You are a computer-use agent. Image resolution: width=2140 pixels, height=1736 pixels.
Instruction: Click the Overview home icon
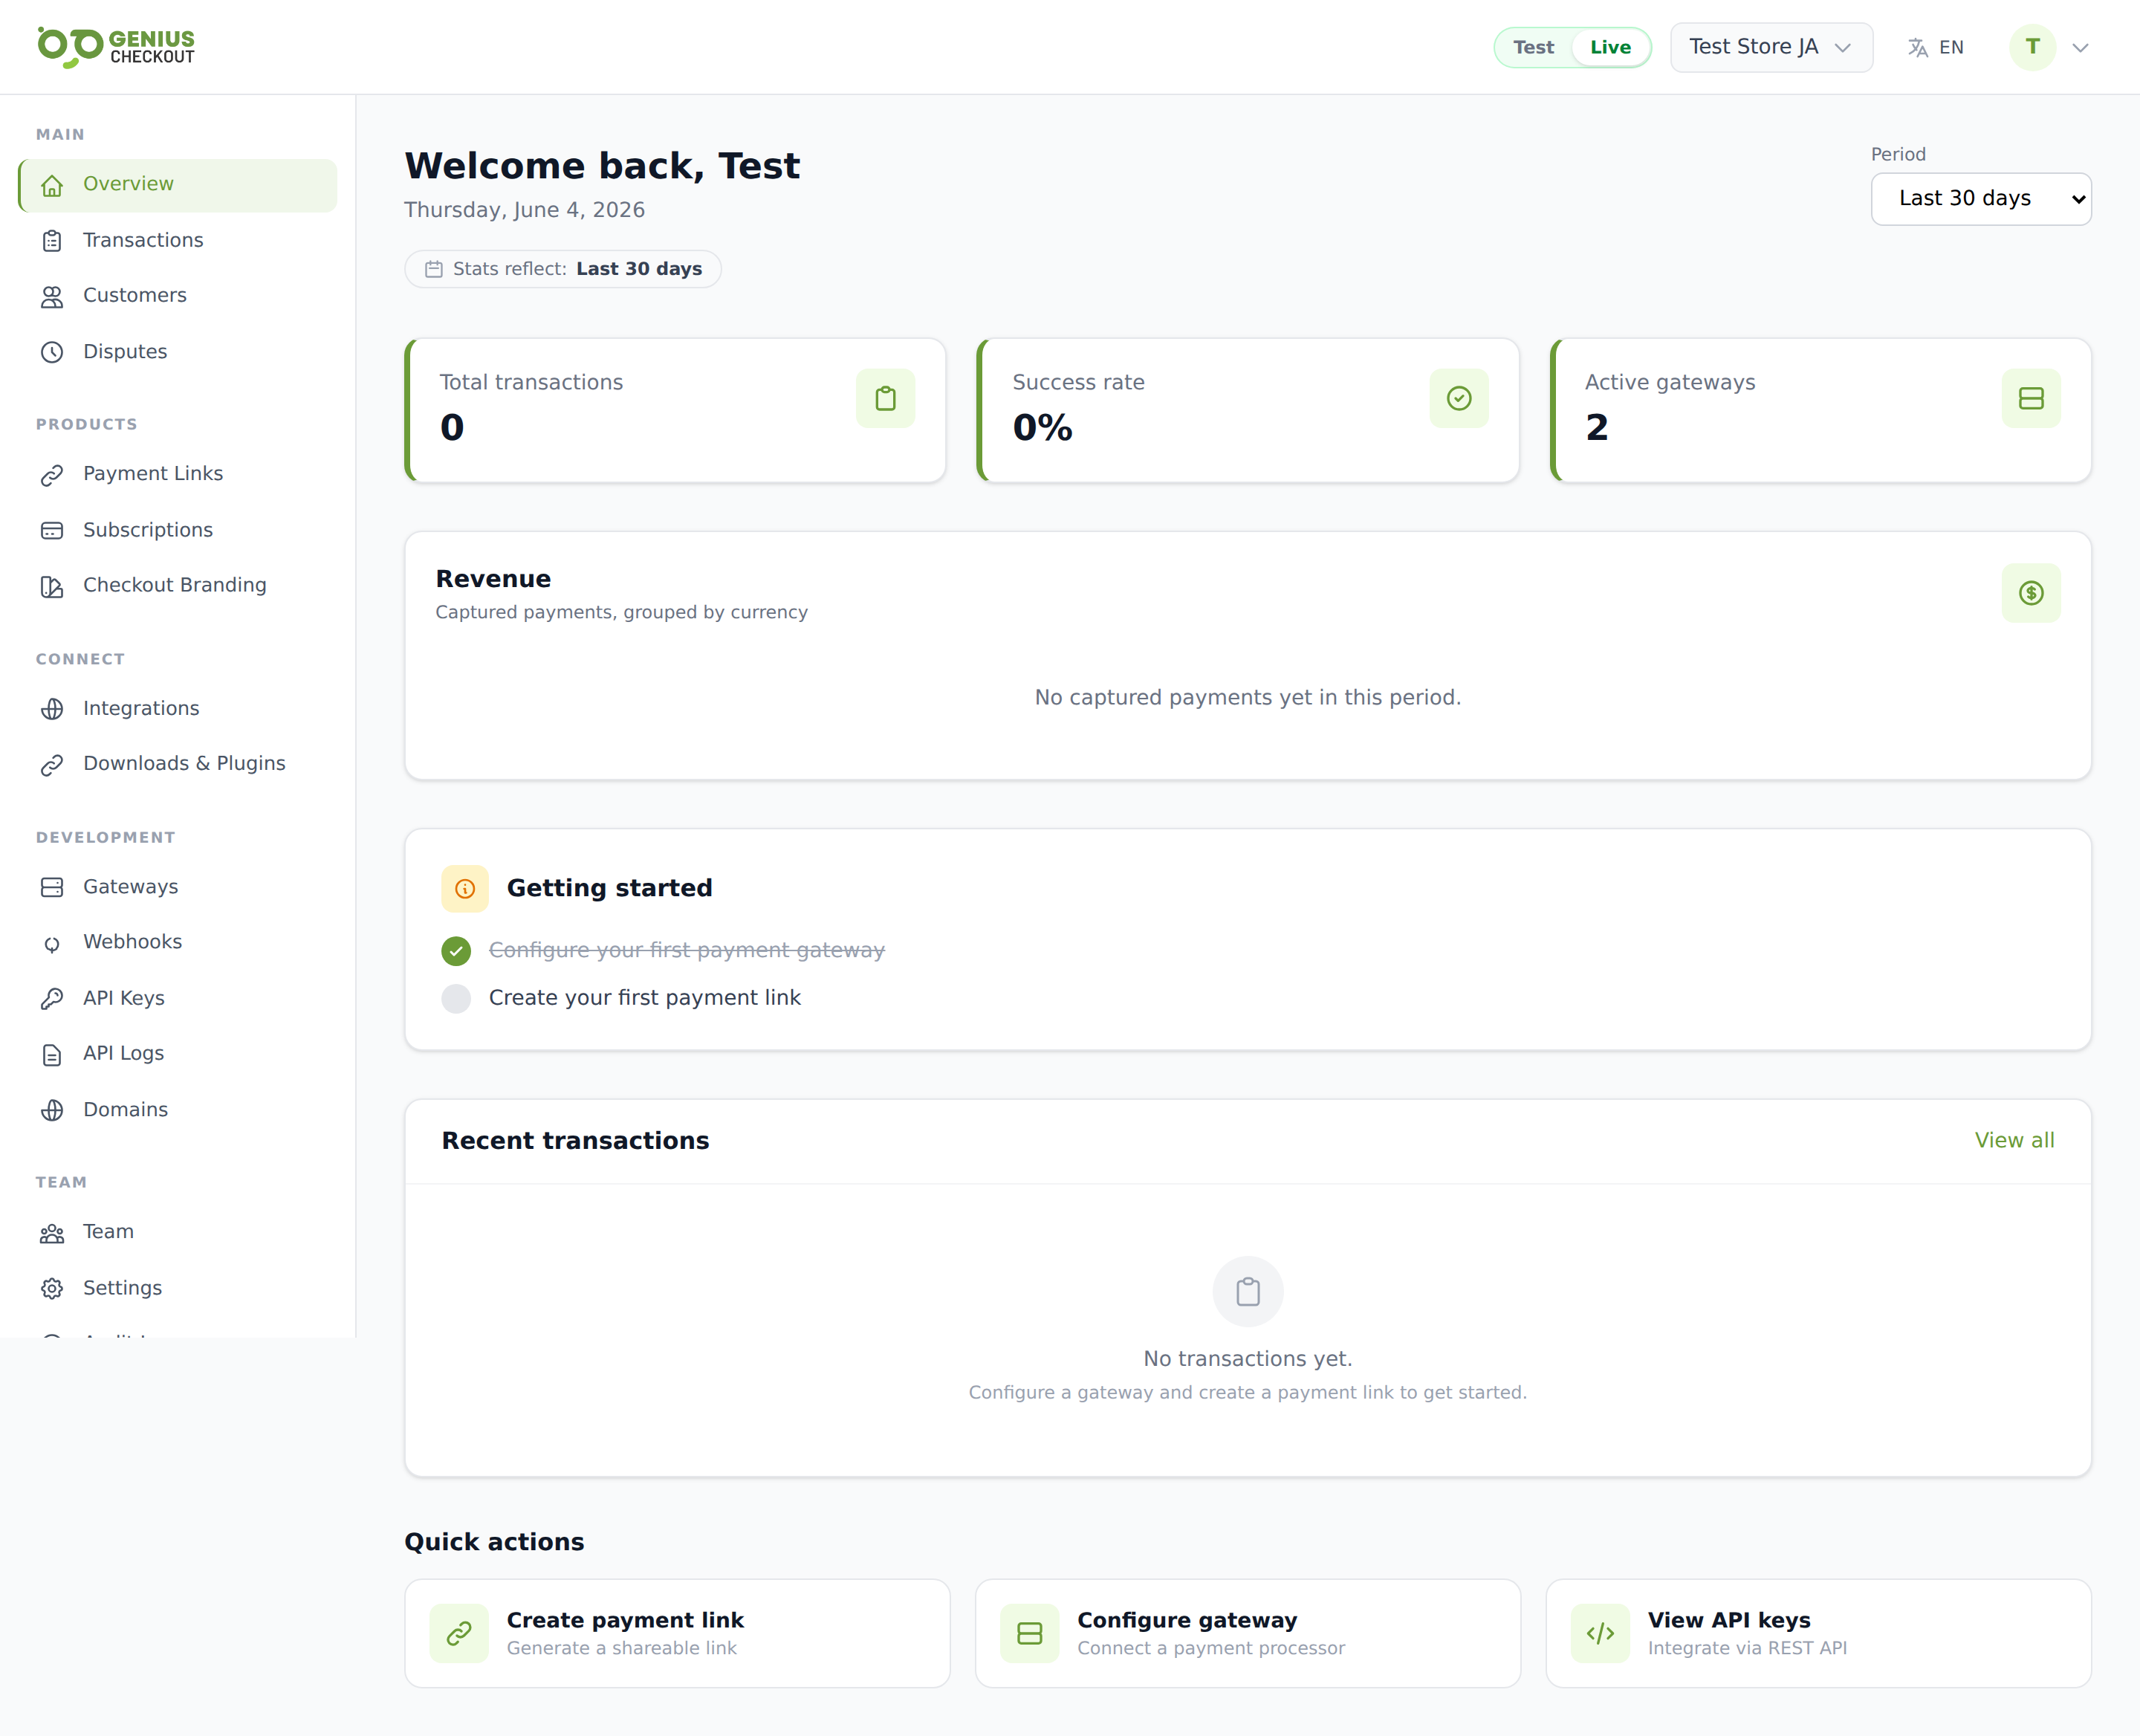pos(52,185)
